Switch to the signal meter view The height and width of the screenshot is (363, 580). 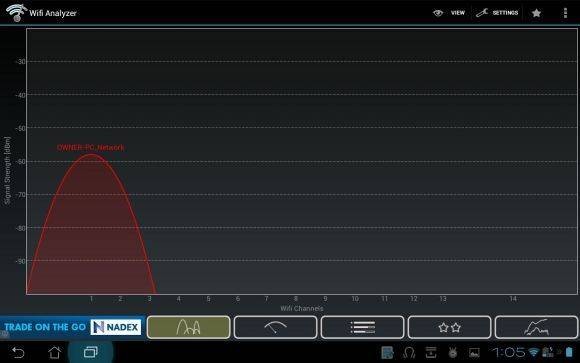[x=276, y=327]
